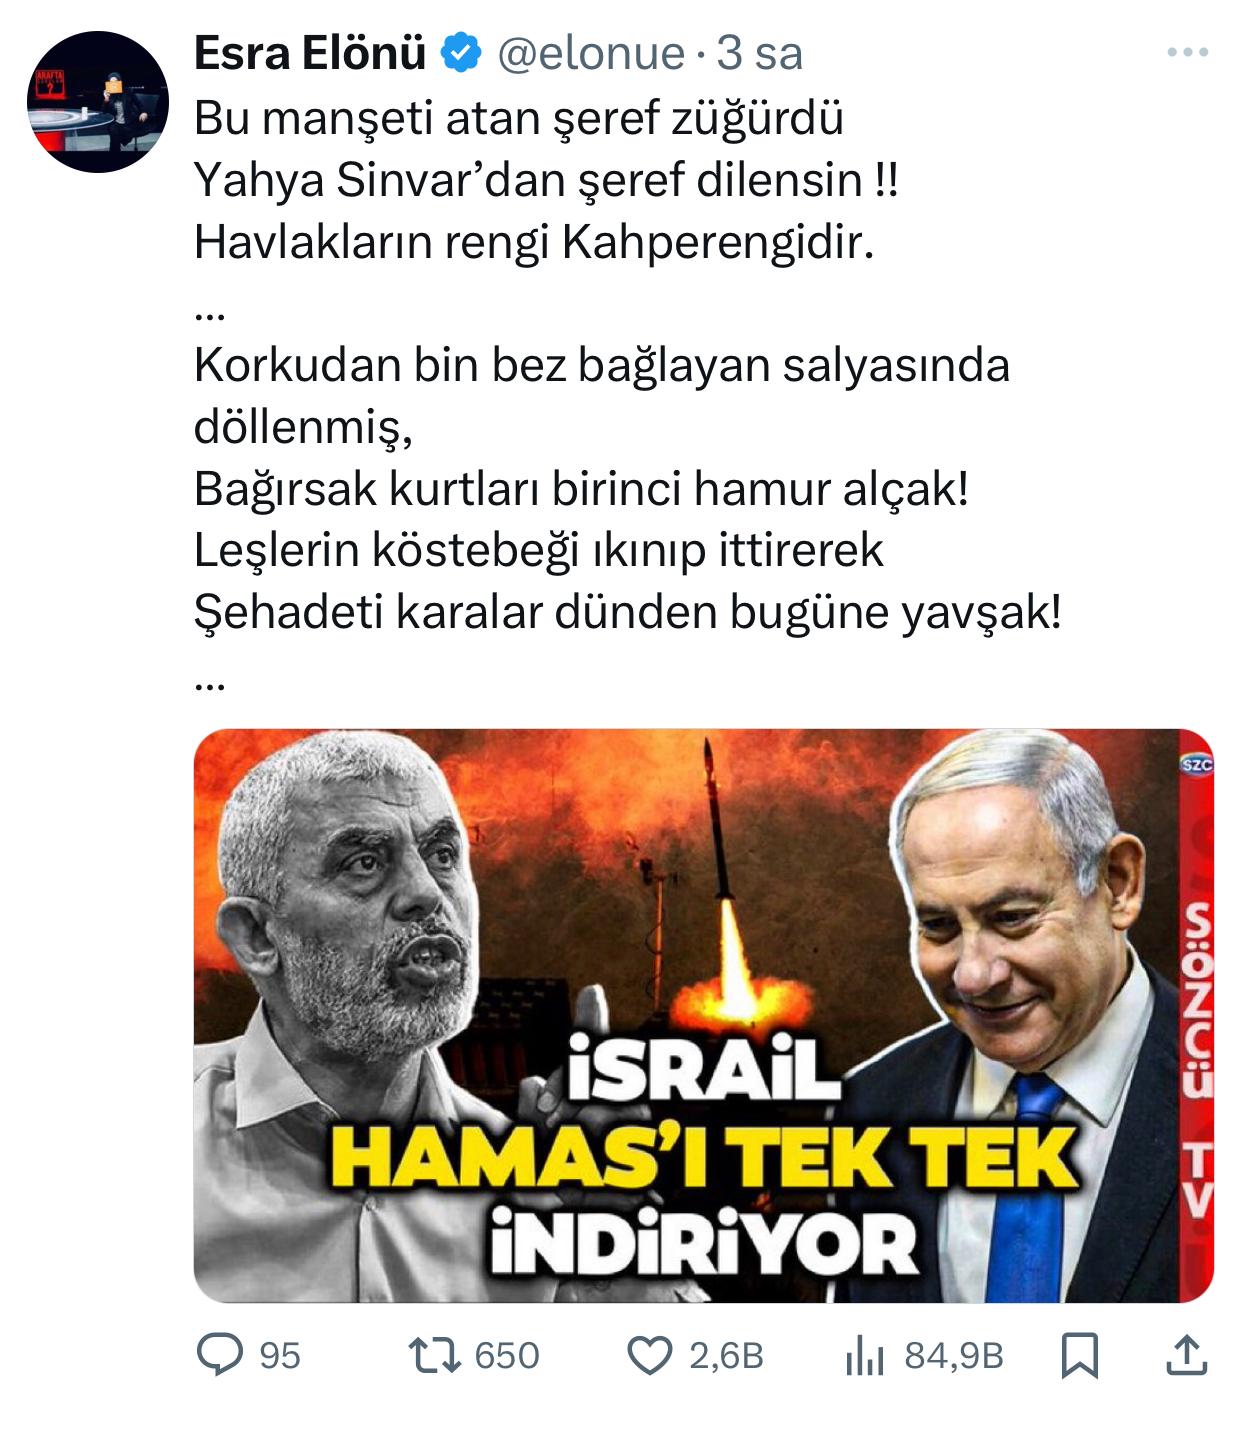Open the @elonue handle

point(591,53)
